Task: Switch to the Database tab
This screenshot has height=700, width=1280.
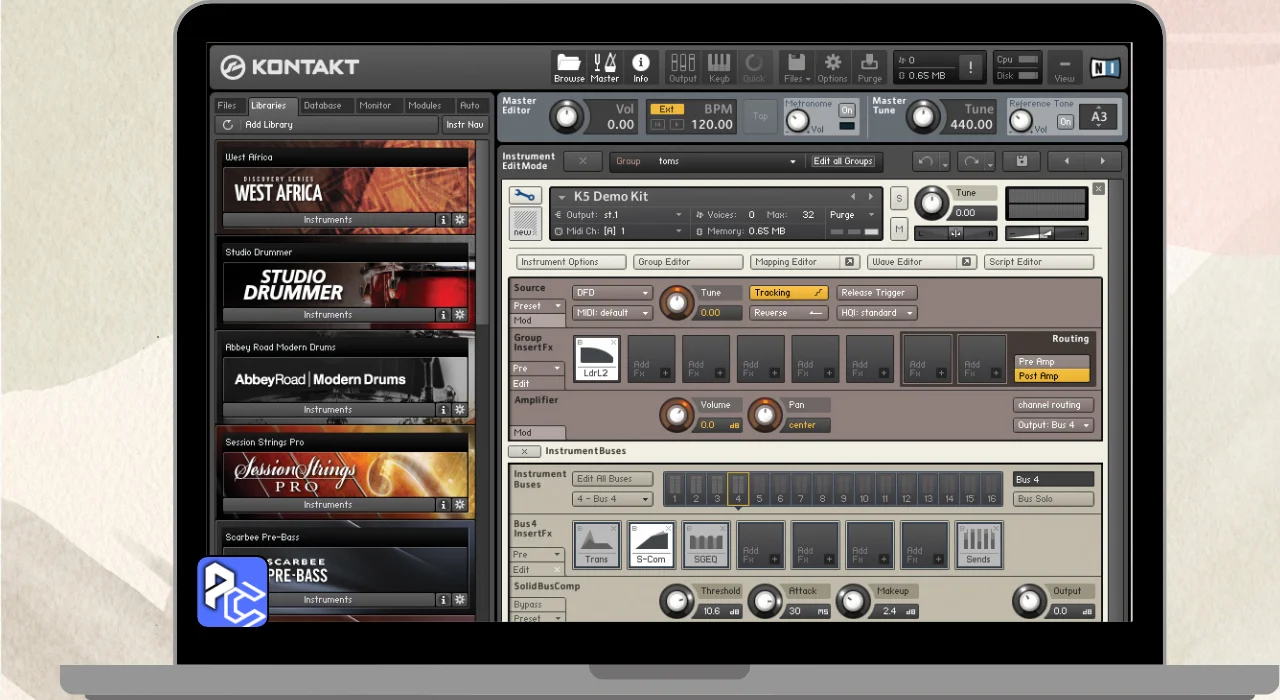Action: [x=322, y=105]
